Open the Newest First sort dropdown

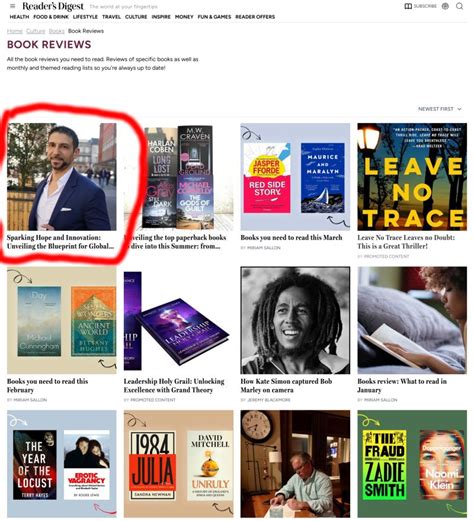click(x=440, y=109)
